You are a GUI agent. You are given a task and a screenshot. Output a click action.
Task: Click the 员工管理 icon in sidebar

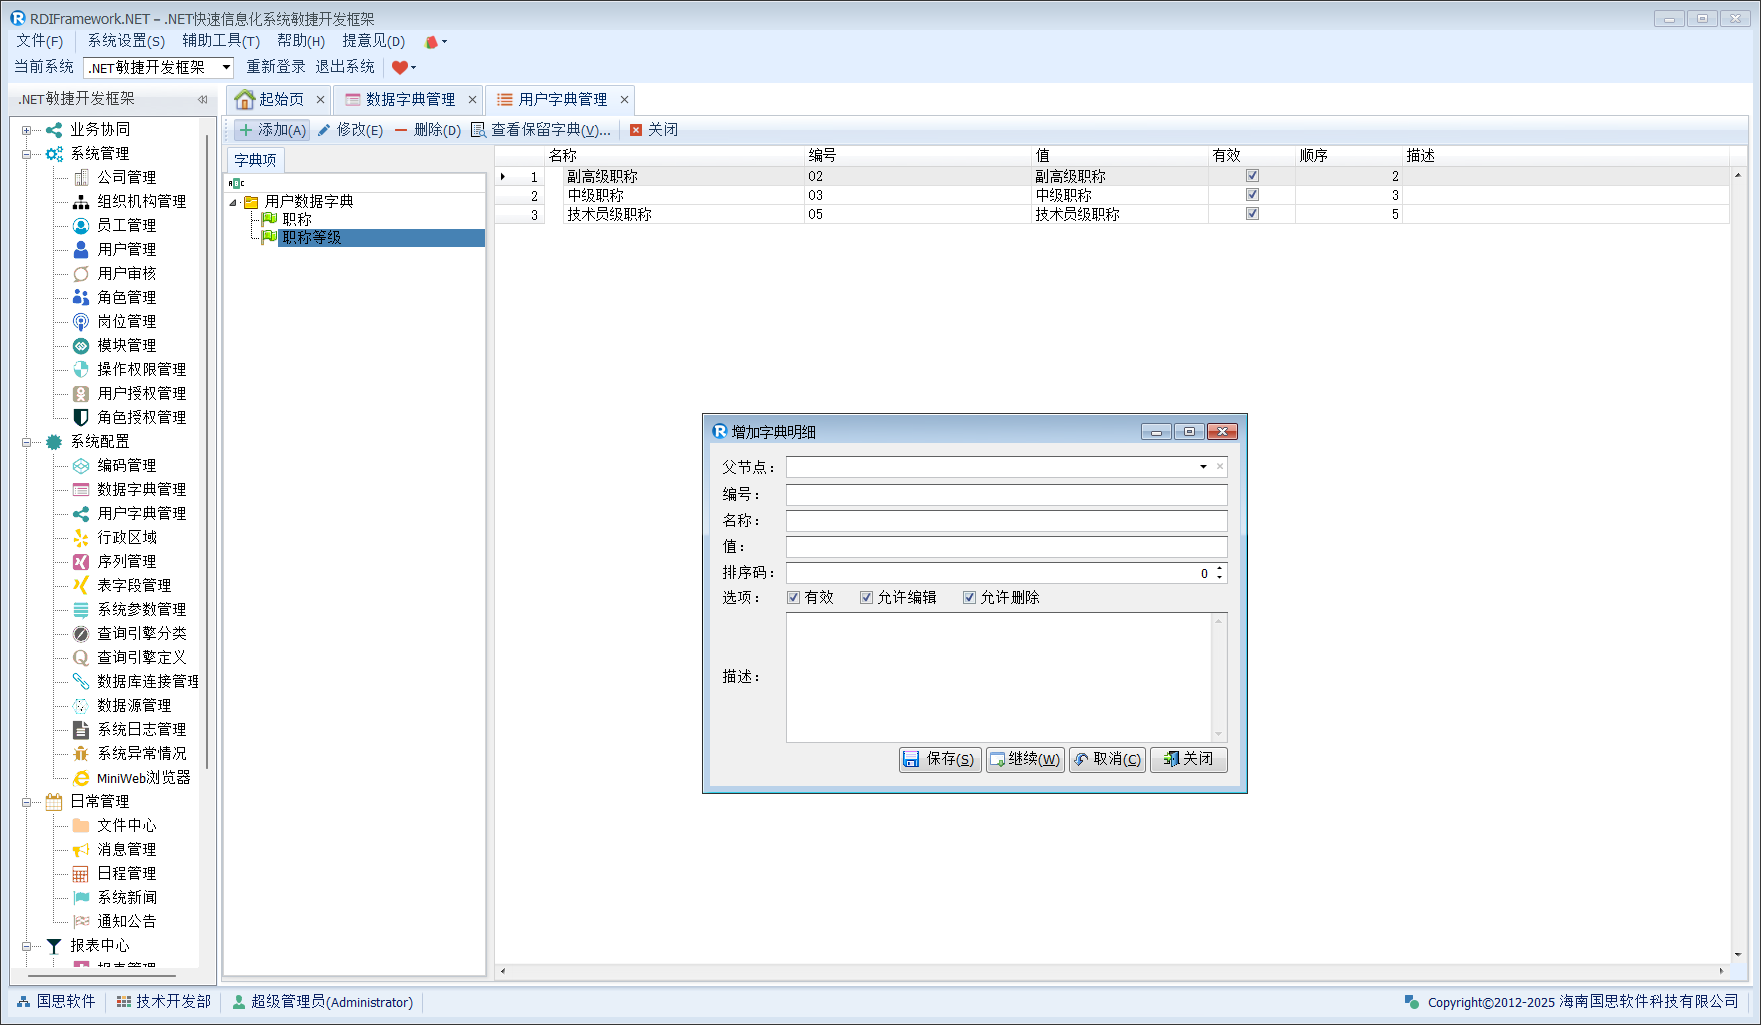coord(81,225)
